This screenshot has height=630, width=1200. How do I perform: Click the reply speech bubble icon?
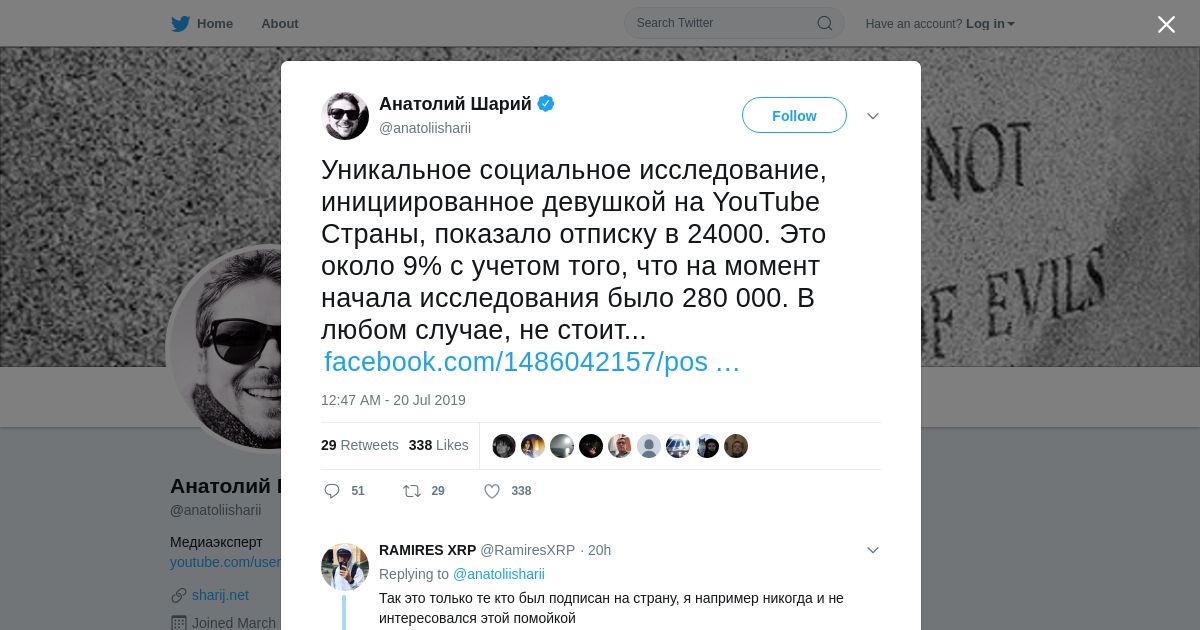coord(332,491)
